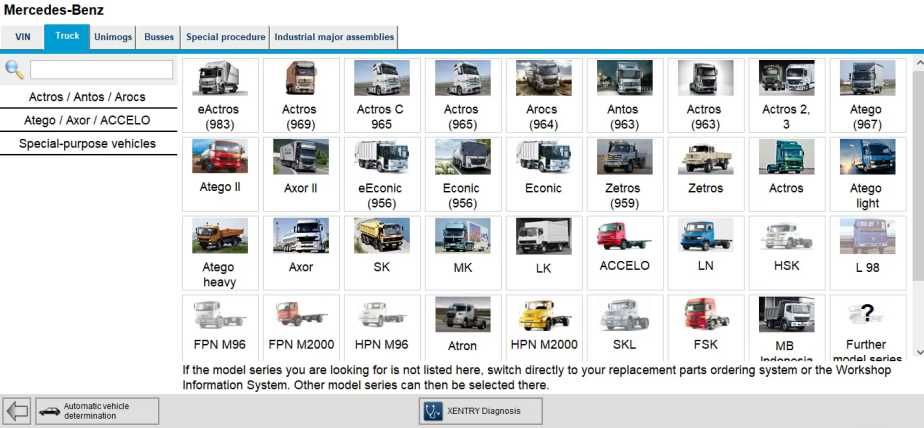Open the Special procedure tab
This screenshot has height=428, width=924.
pyautogui.click(x=226, y=37)
